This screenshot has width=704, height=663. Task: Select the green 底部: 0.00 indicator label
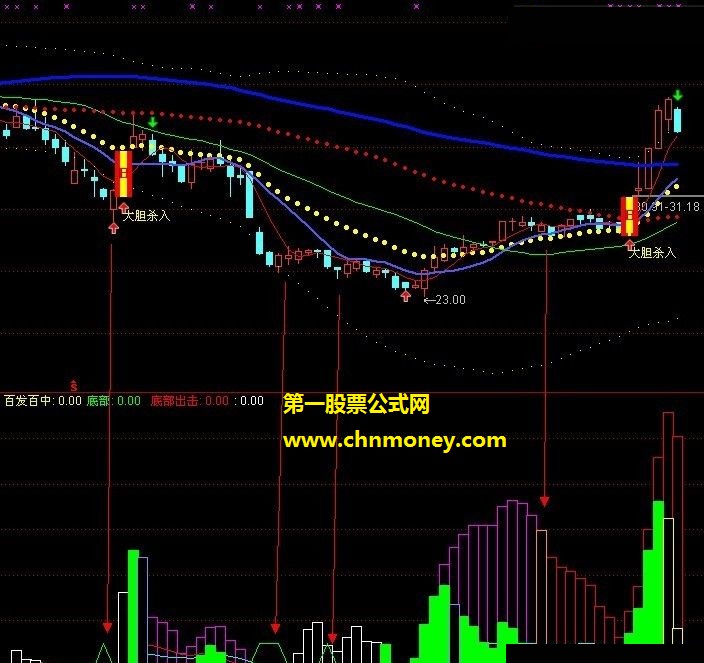[x=114, y=400]
